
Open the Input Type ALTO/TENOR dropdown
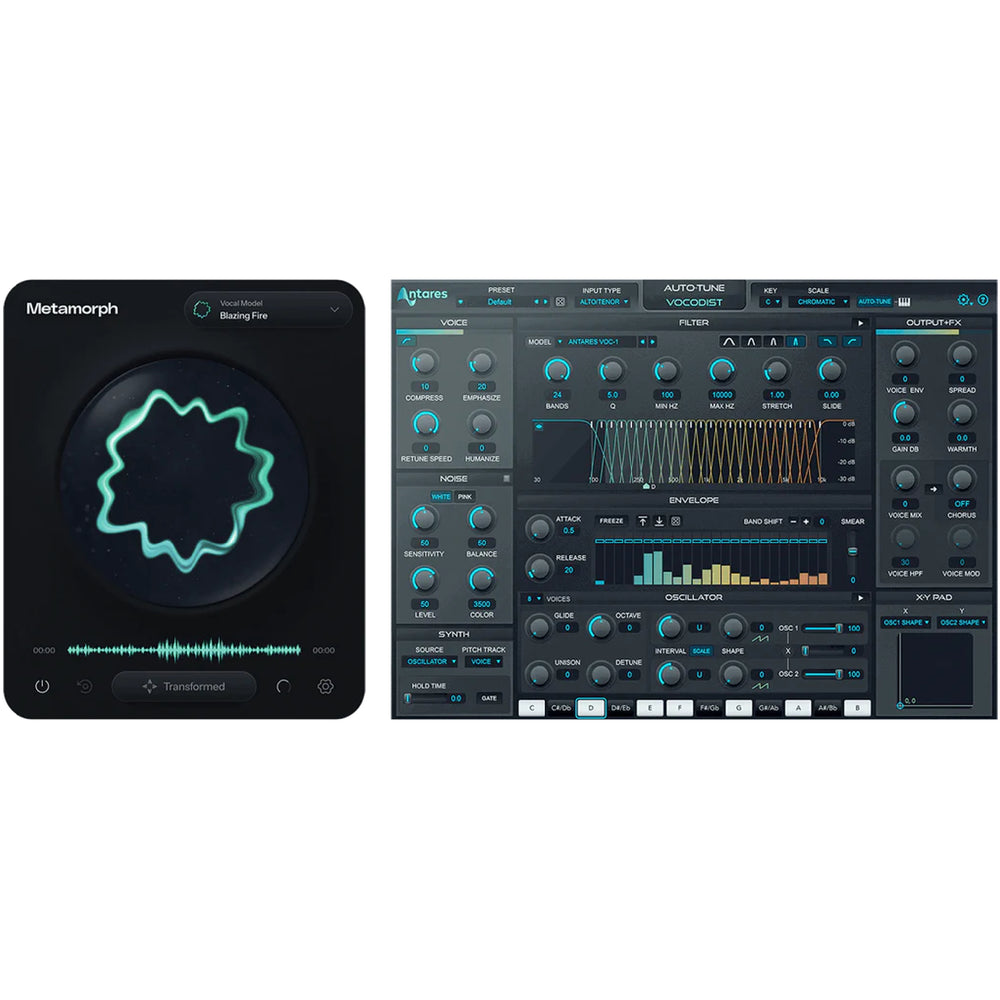pos(605,301)
